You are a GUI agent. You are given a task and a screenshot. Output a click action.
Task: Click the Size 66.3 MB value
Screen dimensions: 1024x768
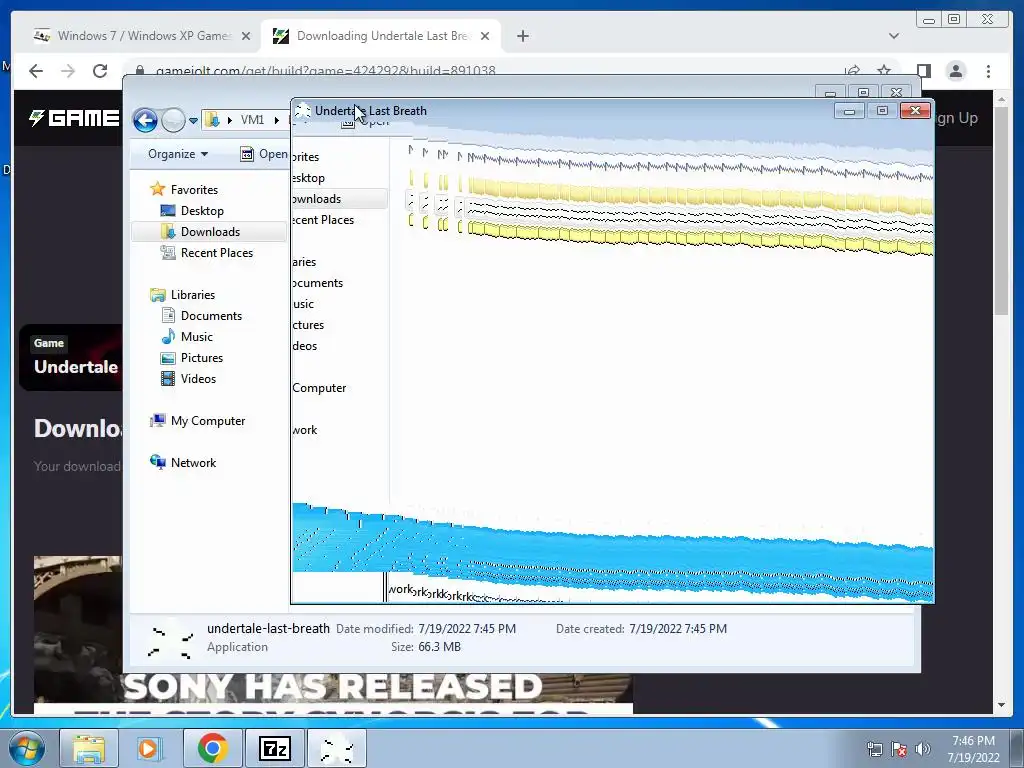pos(439,647)
